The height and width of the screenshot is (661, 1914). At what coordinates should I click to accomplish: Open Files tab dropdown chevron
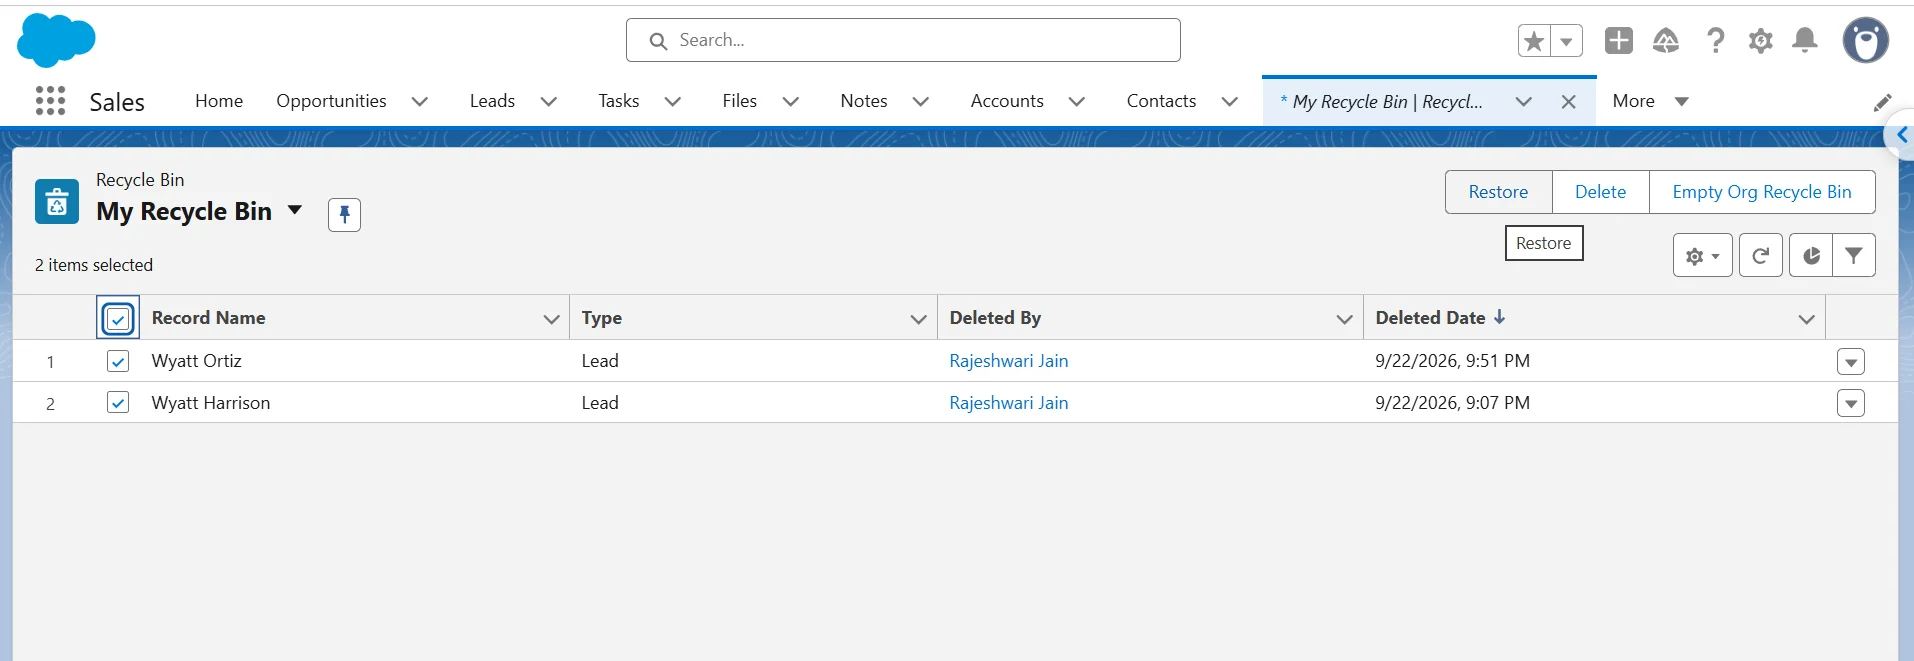pyautogui.click(x=790, y=102)
